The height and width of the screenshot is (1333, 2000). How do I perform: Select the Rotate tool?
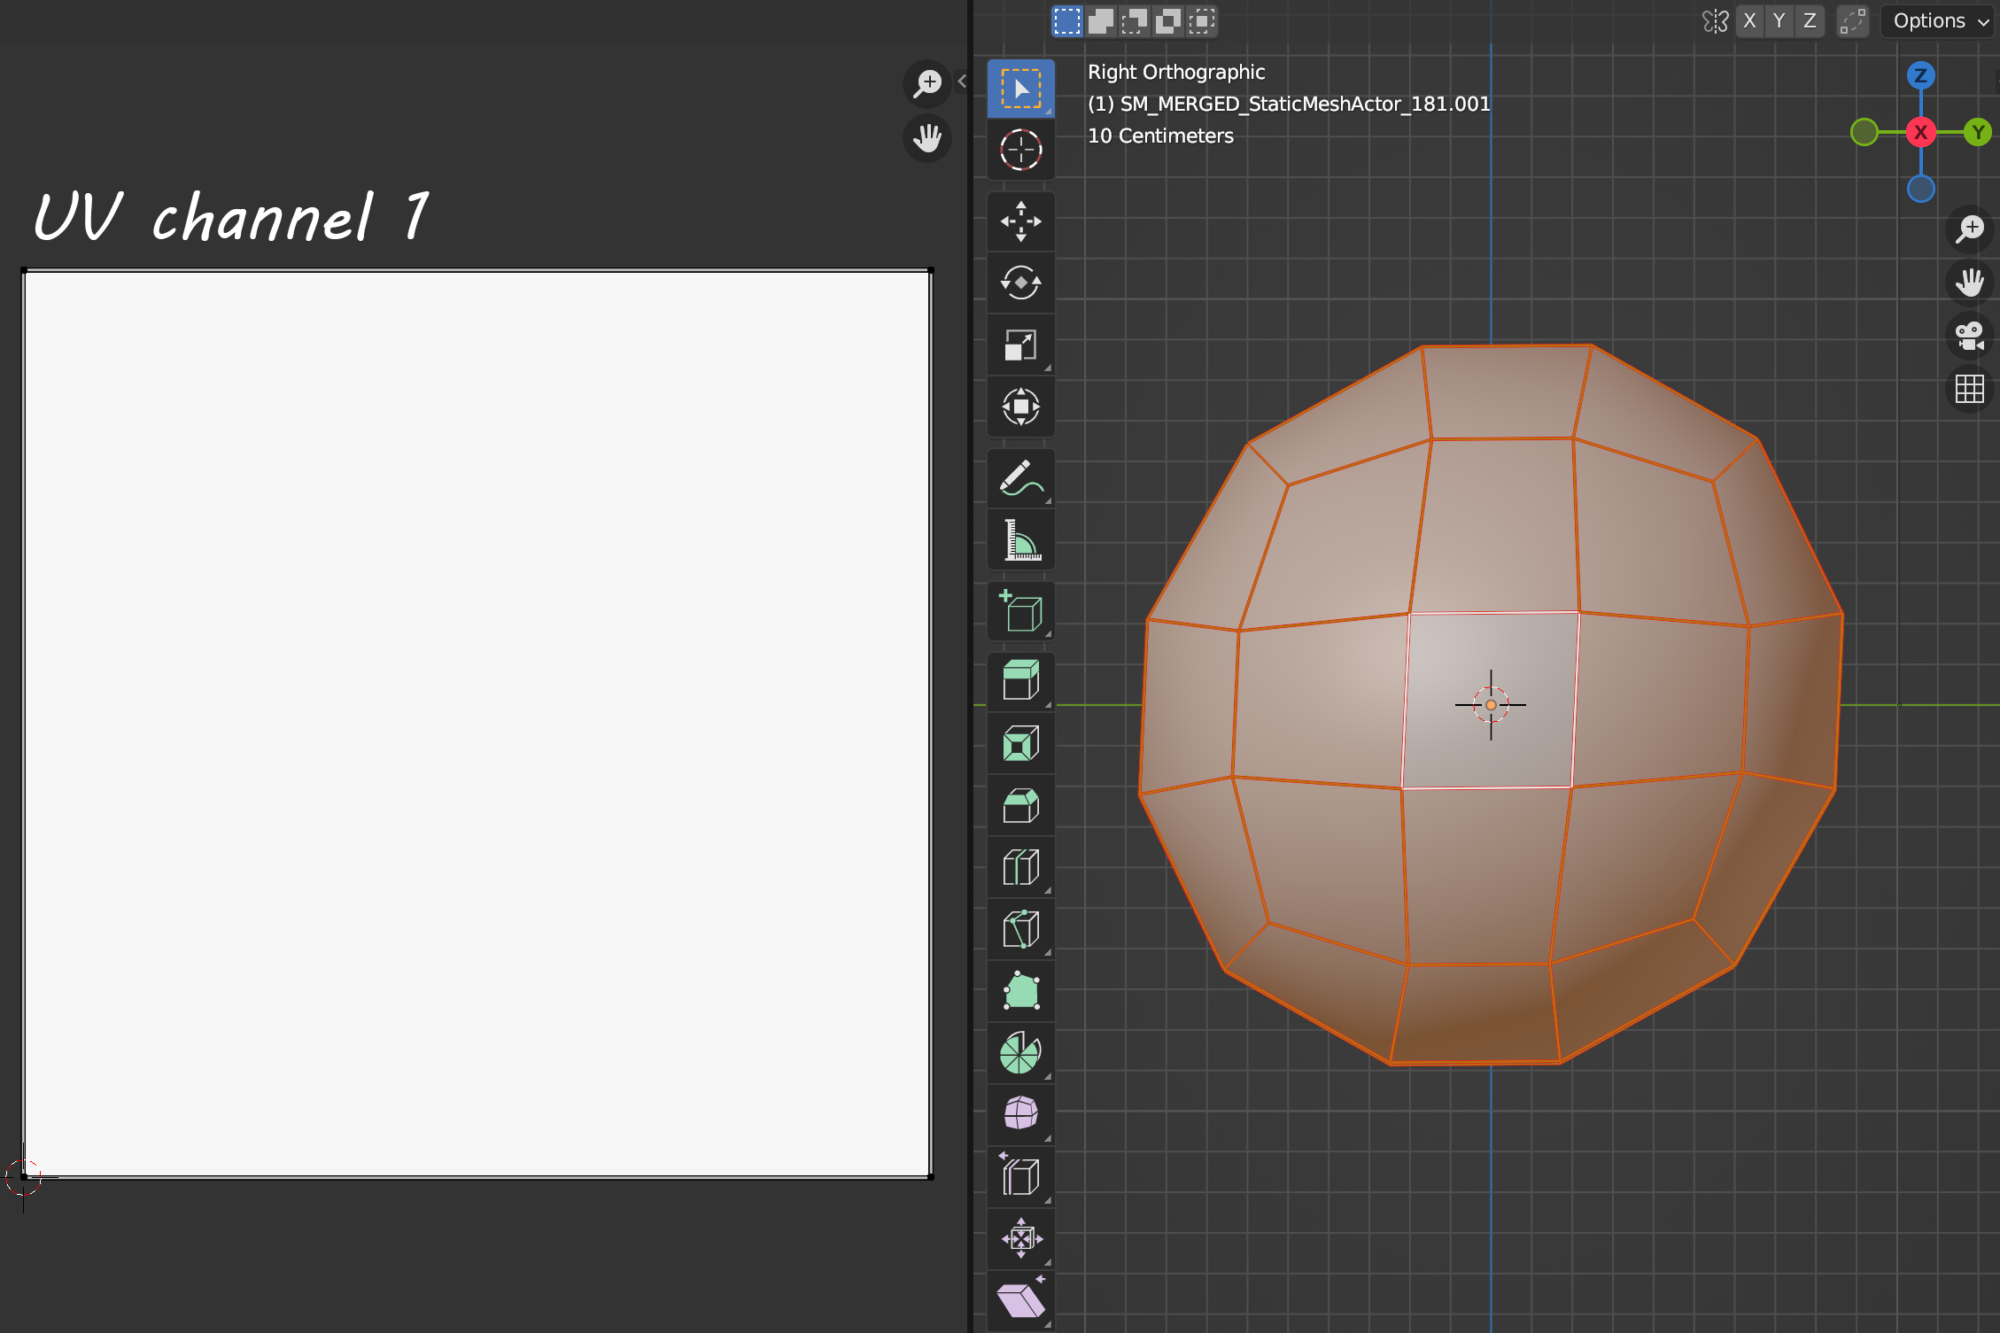pyautogui.click(x=1021, y=283)
